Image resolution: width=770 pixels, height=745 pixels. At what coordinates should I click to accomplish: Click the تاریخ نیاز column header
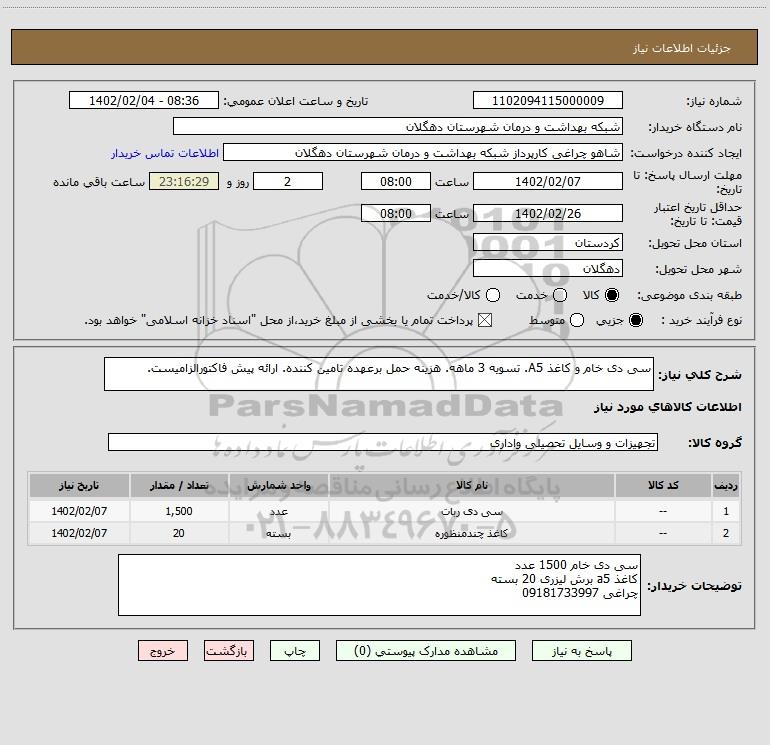point(79,486)
